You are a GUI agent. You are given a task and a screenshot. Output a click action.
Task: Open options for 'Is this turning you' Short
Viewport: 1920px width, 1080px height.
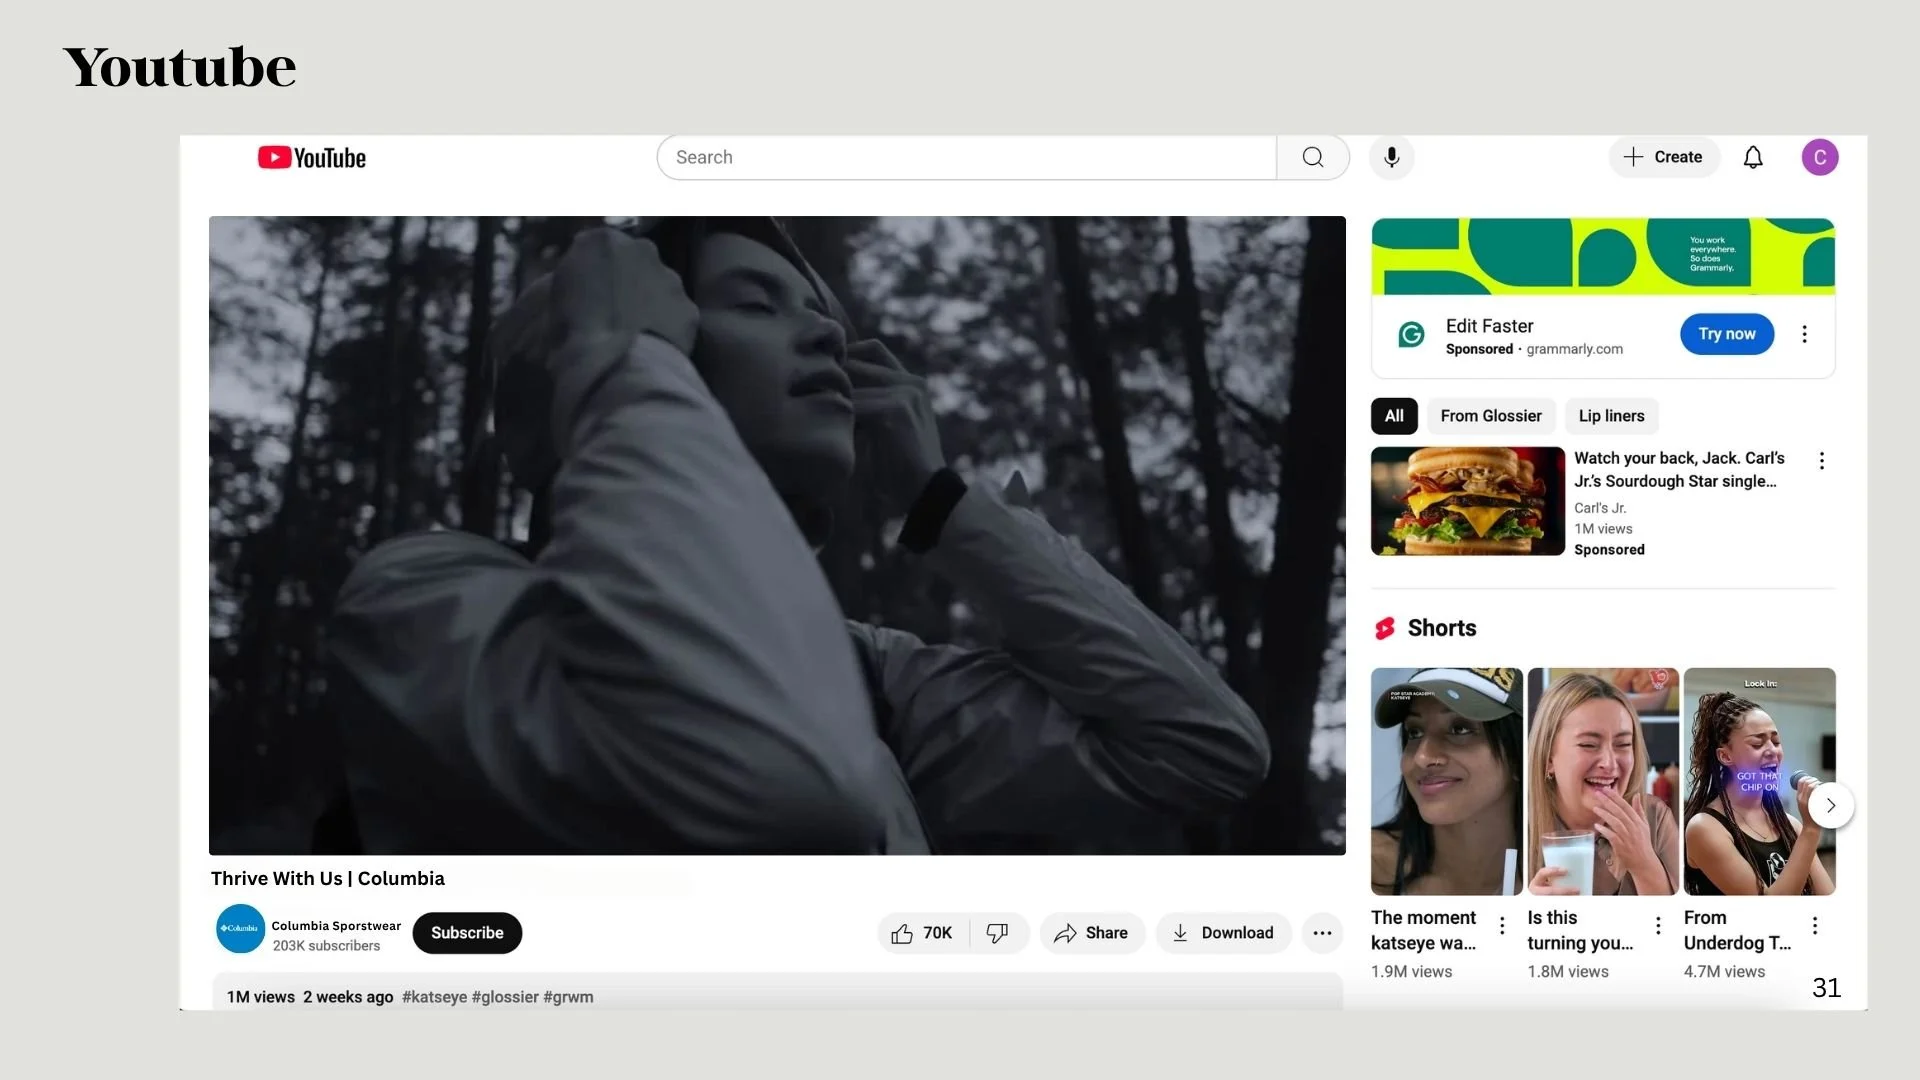(x=1658, y=925)
